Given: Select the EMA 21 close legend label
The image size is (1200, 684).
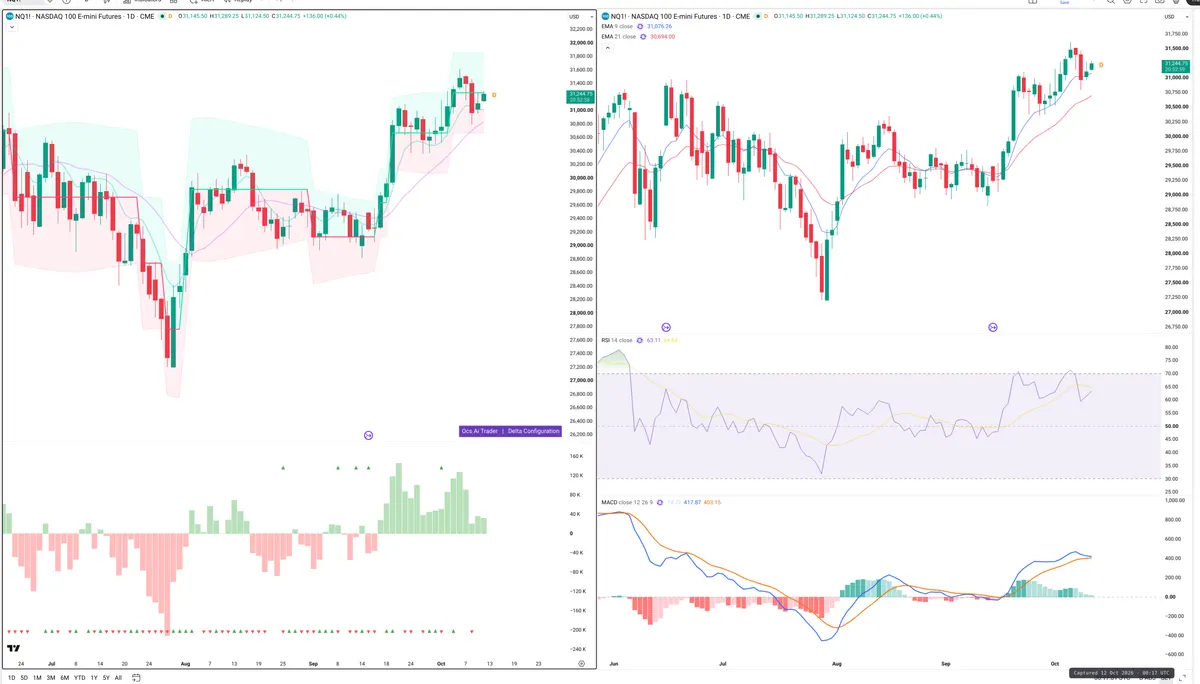Looking at the screenshot, I should click(x=618, y=36).
